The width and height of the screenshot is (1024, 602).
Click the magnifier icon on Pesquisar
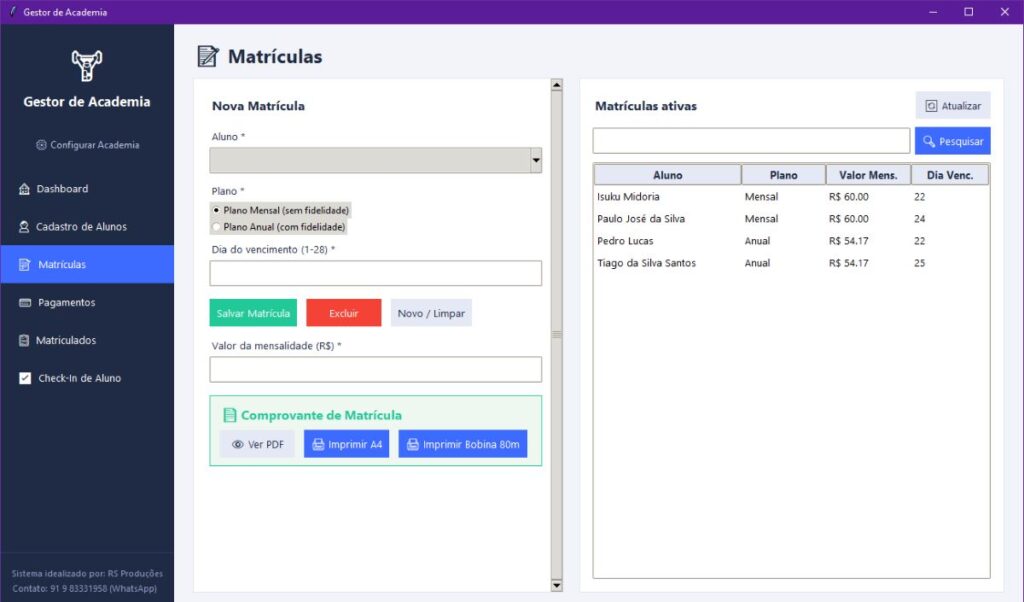[929, 141]
